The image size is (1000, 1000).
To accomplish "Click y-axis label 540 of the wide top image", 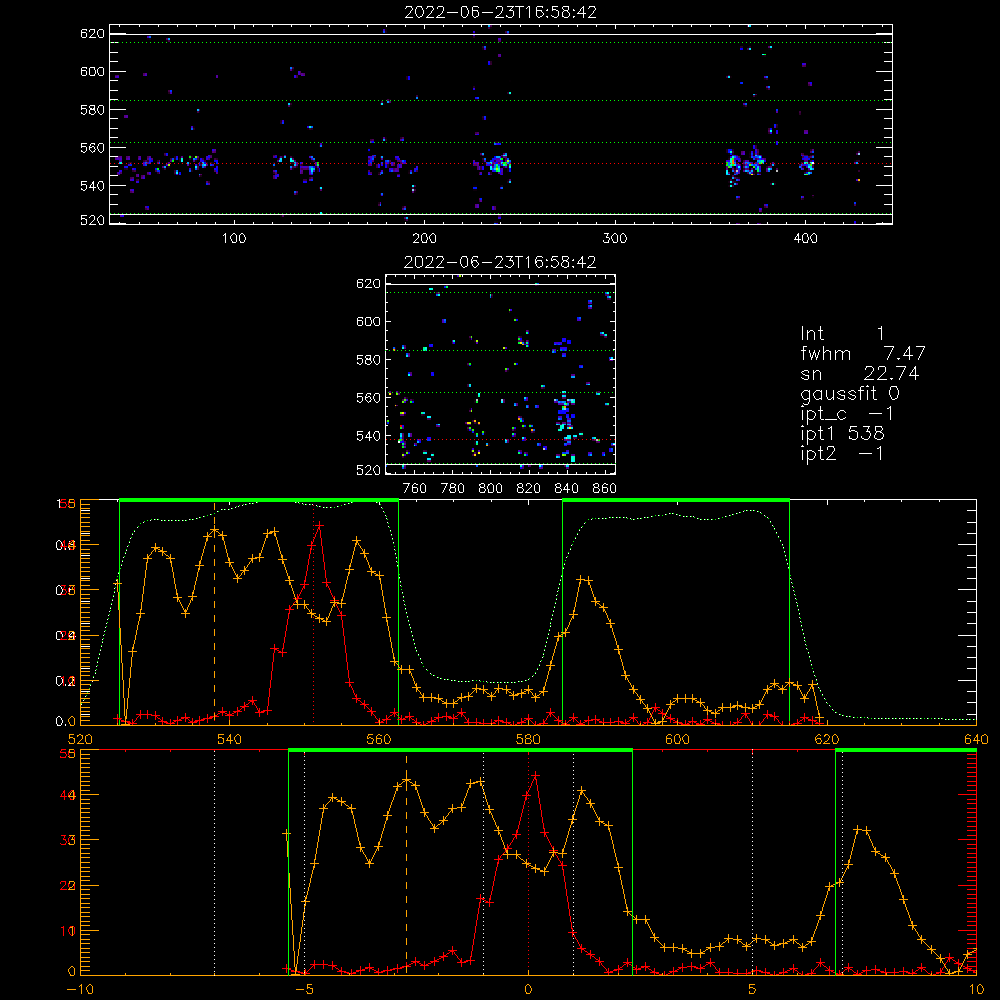I will (x=92, y=186).
